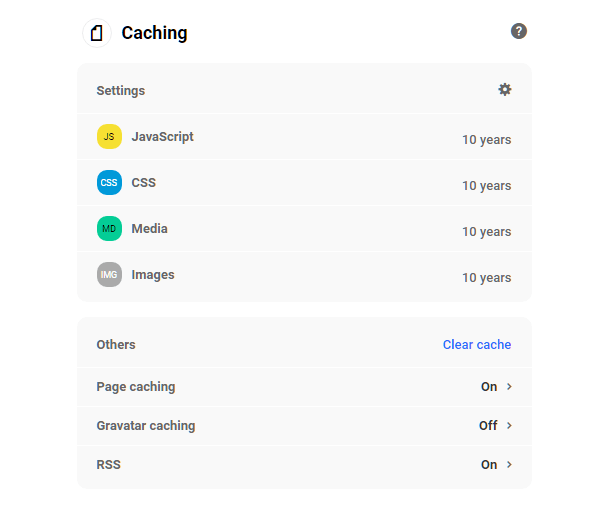
Task: Select the JavaScript settings row label
Action: [162, 137]
